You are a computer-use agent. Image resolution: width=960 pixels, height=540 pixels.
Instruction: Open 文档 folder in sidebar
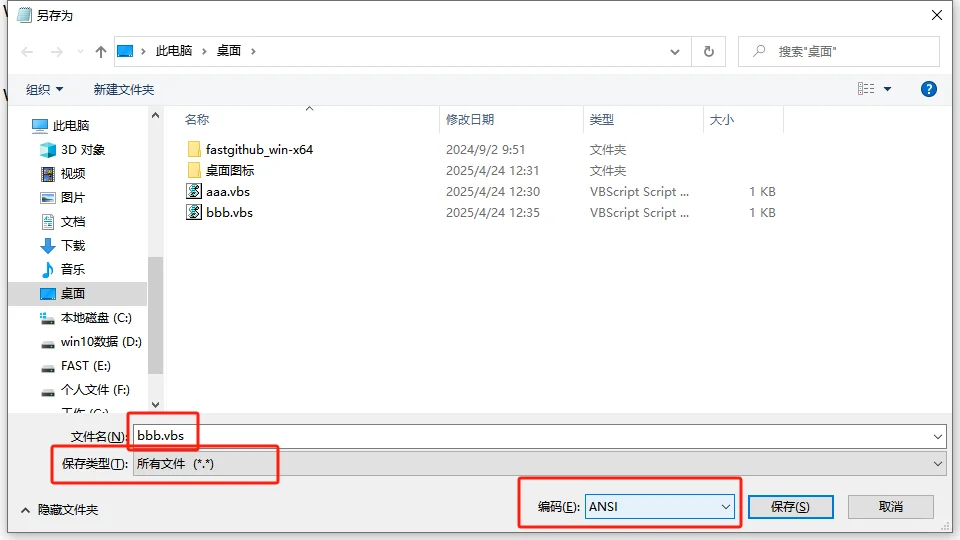click(73, 222)
